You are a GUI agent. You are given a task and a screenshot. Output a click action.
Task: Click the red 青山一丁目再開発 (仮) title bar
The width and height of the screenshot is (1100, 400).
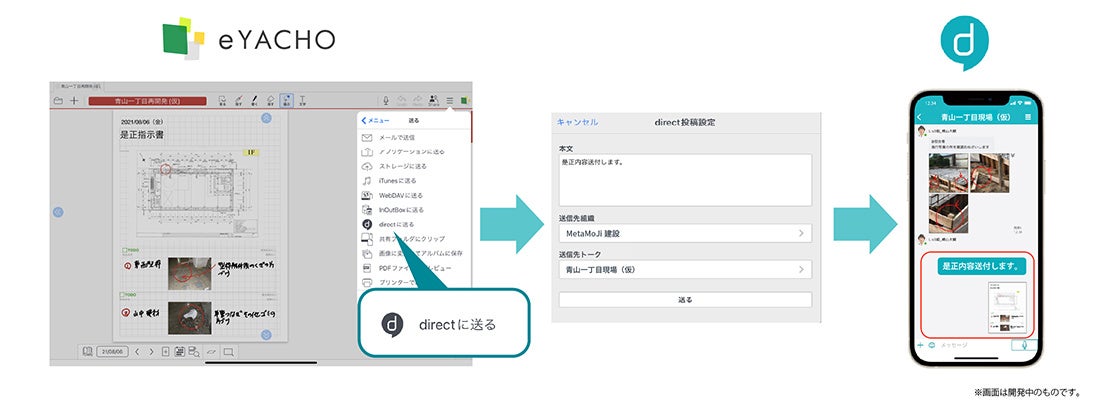click(147, 101)
